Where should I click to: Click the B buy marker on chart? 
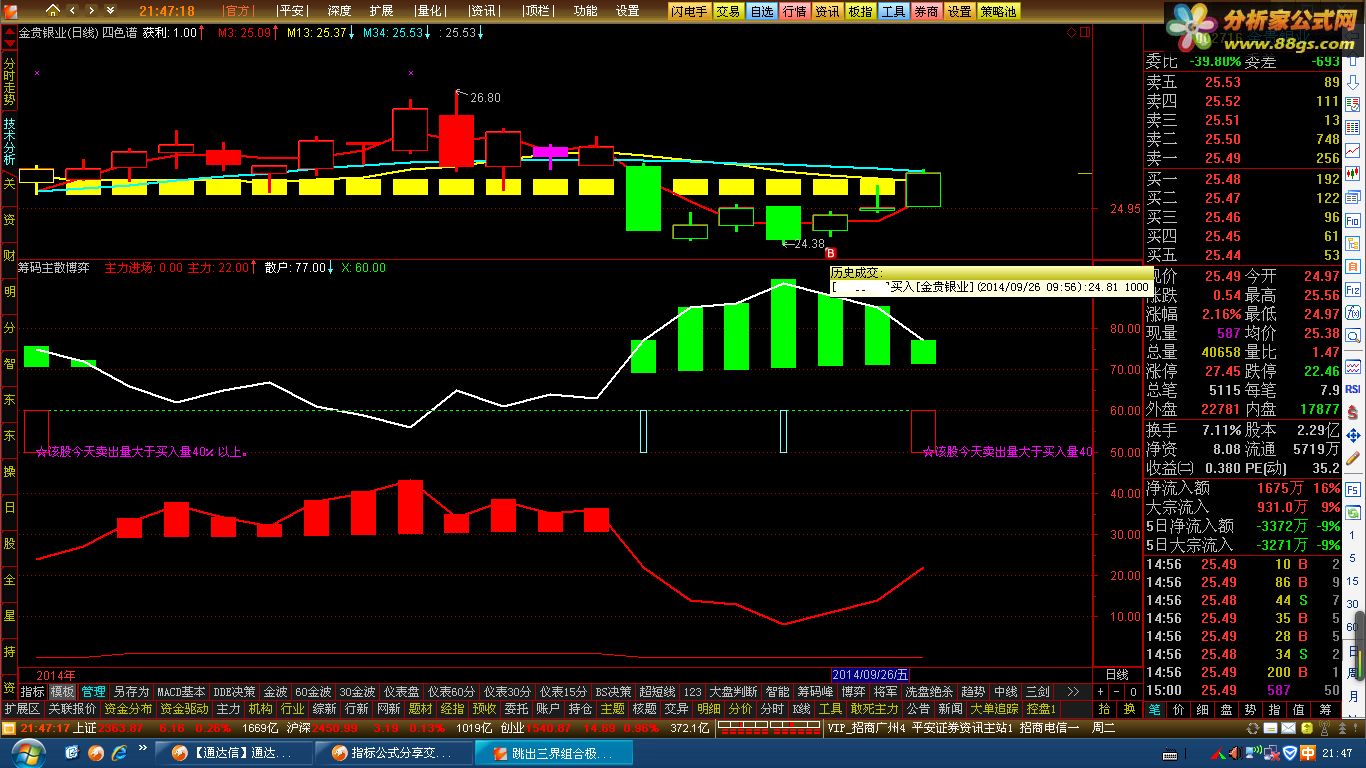tap(829, 253)
